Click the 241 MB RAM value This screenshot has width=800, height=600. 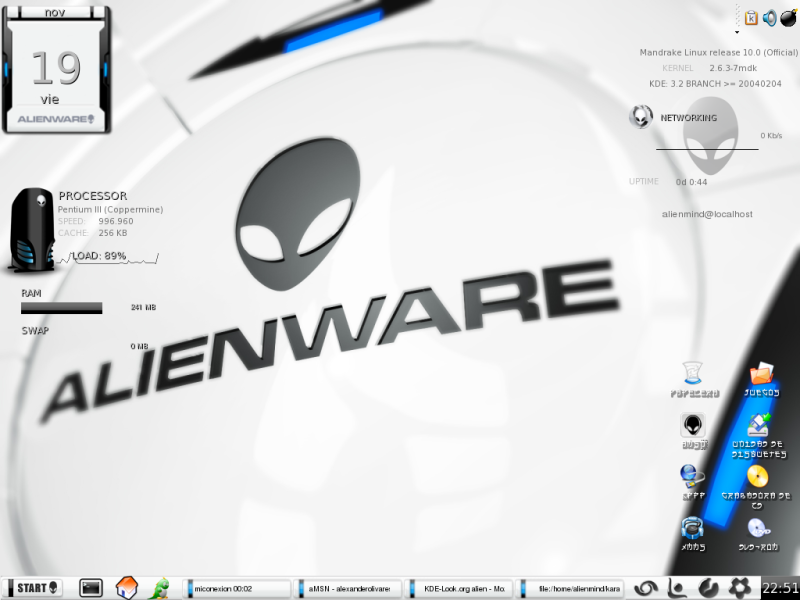click(x=143, y=308)
